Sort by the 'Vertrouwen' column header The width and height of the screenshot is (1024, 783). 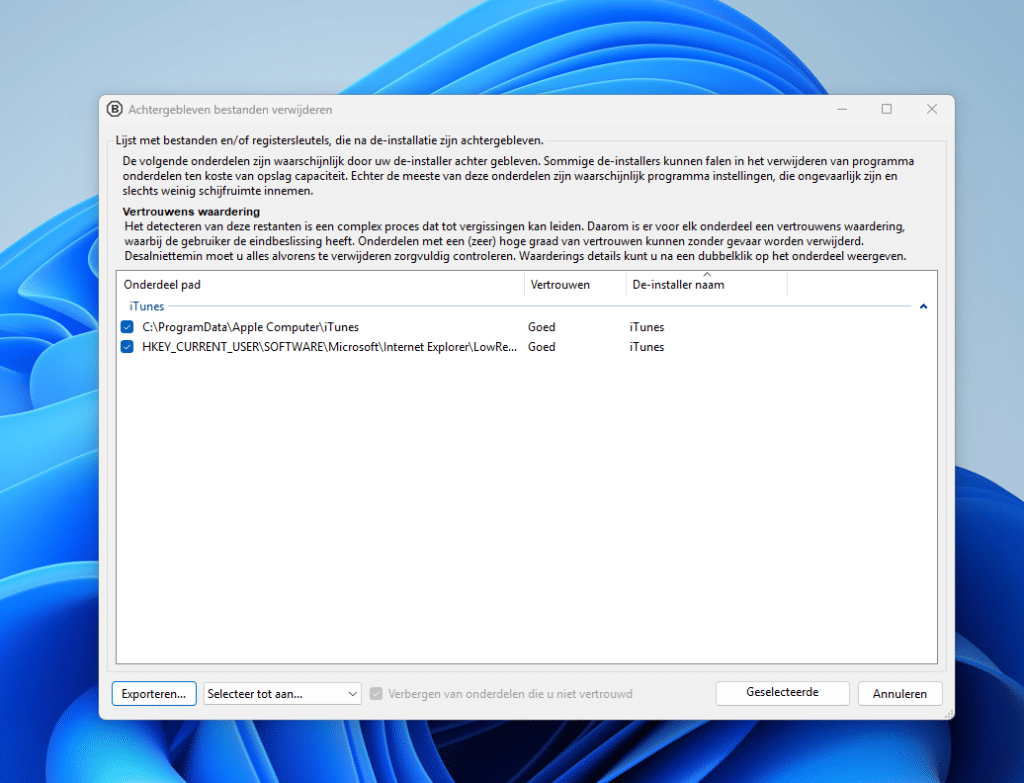pyautogui.click(x=575, y=285)
